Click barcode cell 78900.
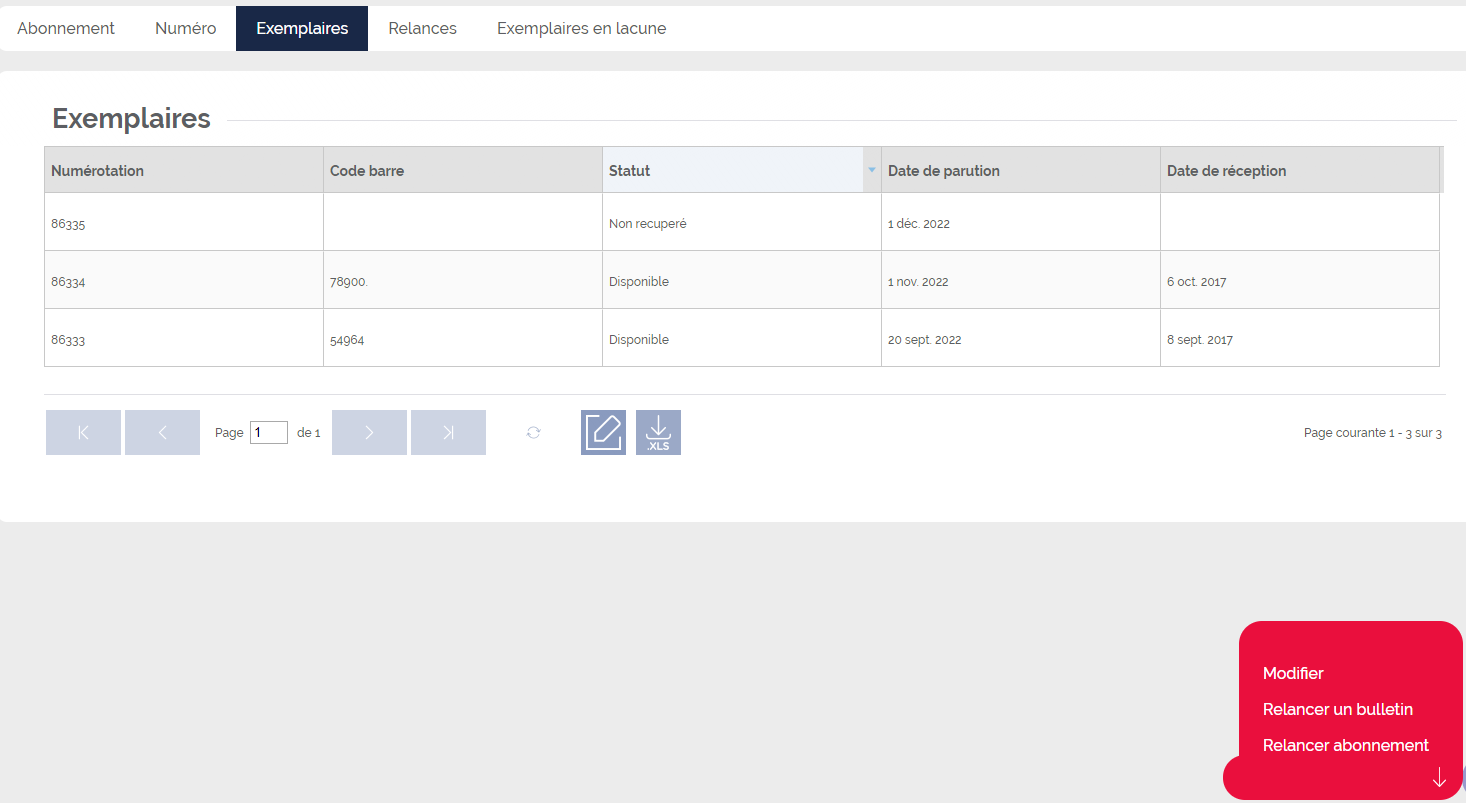The image size is (1466, 803). [463, 281]
